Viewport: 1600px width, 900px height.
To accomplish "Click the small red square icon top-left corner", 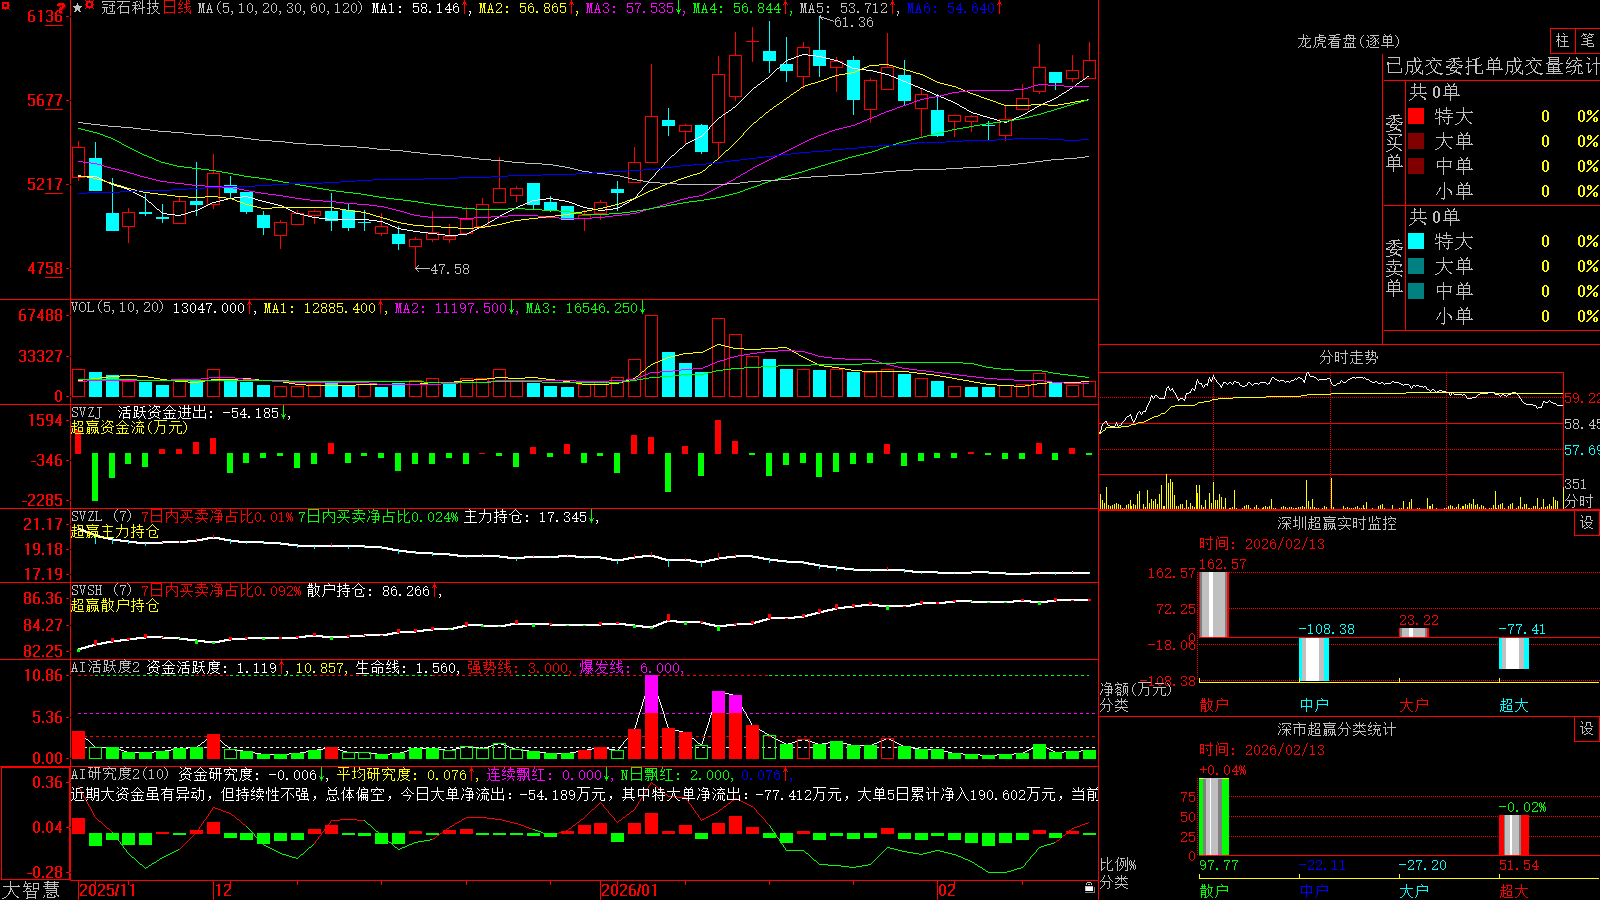I will click(x=6, y=5).
